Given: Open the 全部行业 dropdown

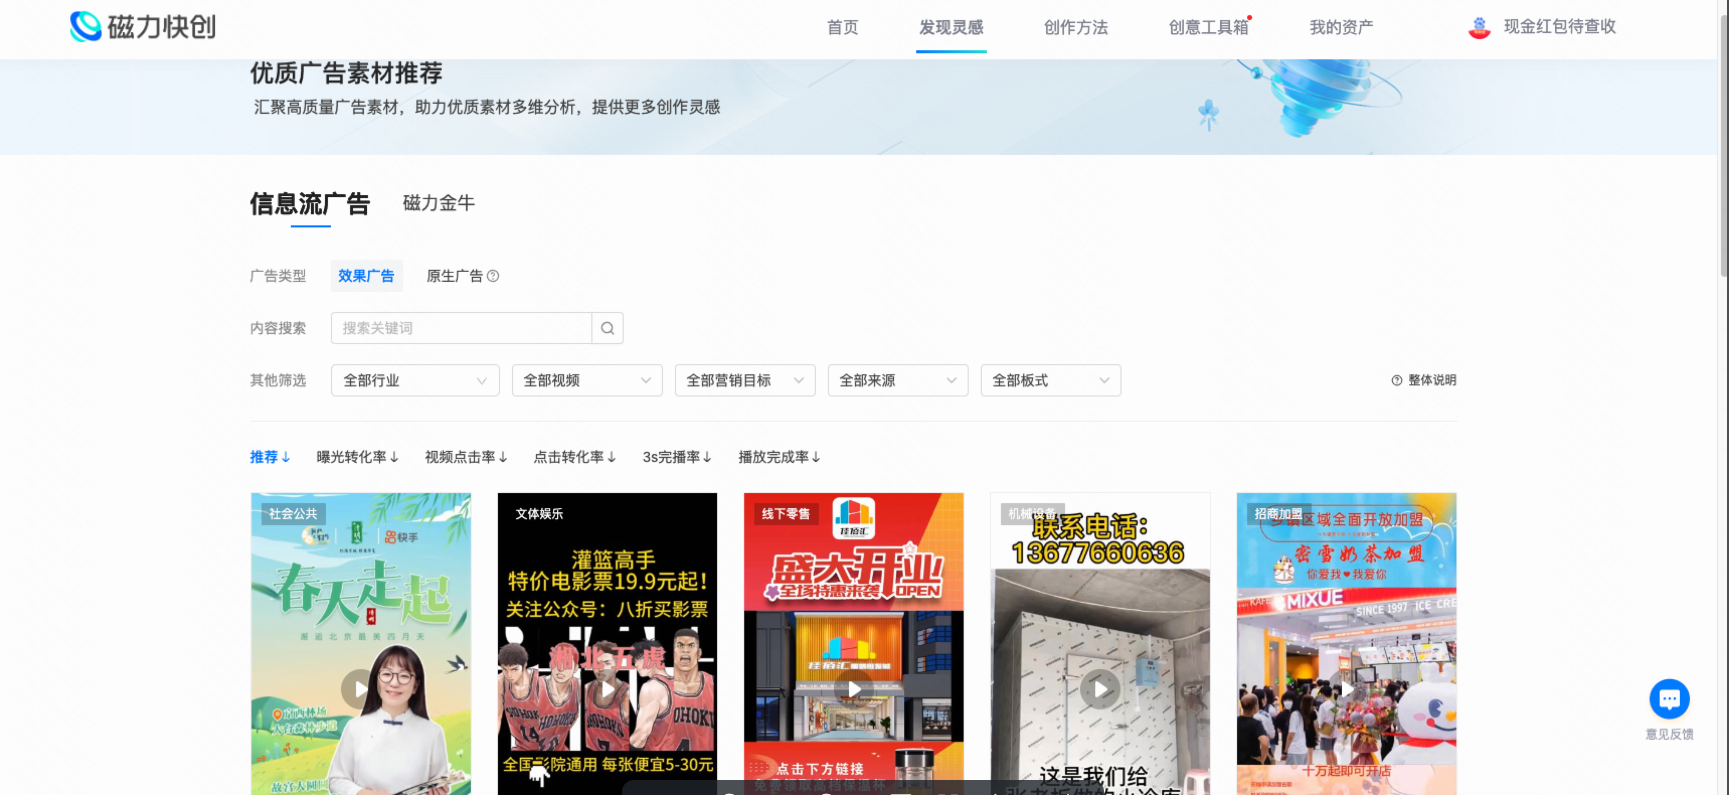Looking at the screenshot, I should 415,380.
